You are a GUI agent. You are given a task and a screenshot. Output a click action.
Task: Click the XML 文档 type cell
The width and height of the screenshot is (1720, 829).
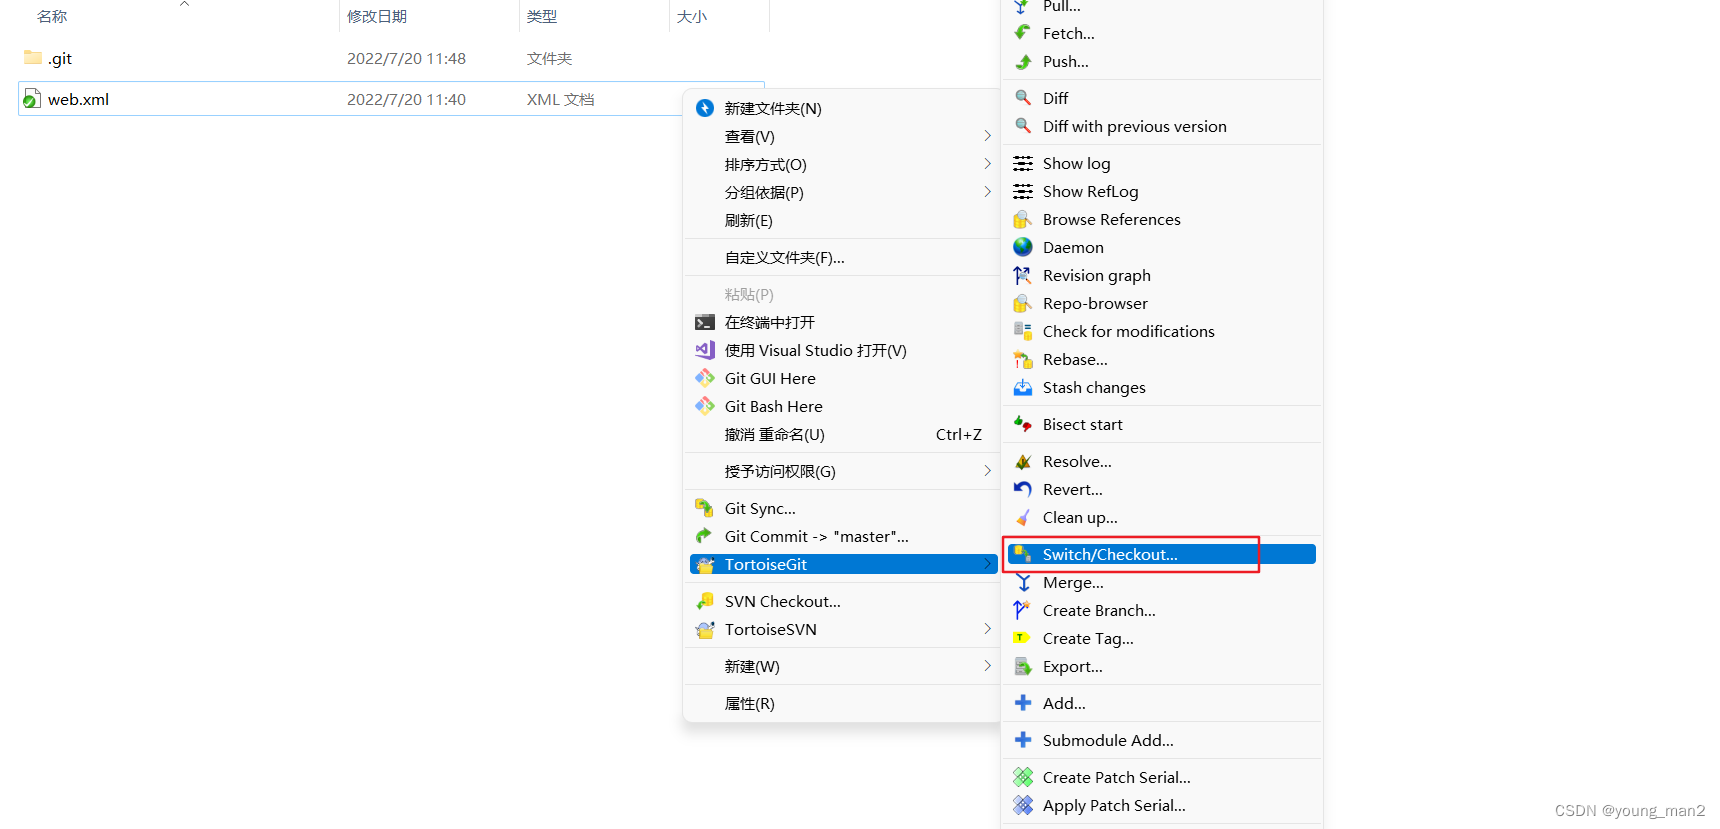click(560, 99)
